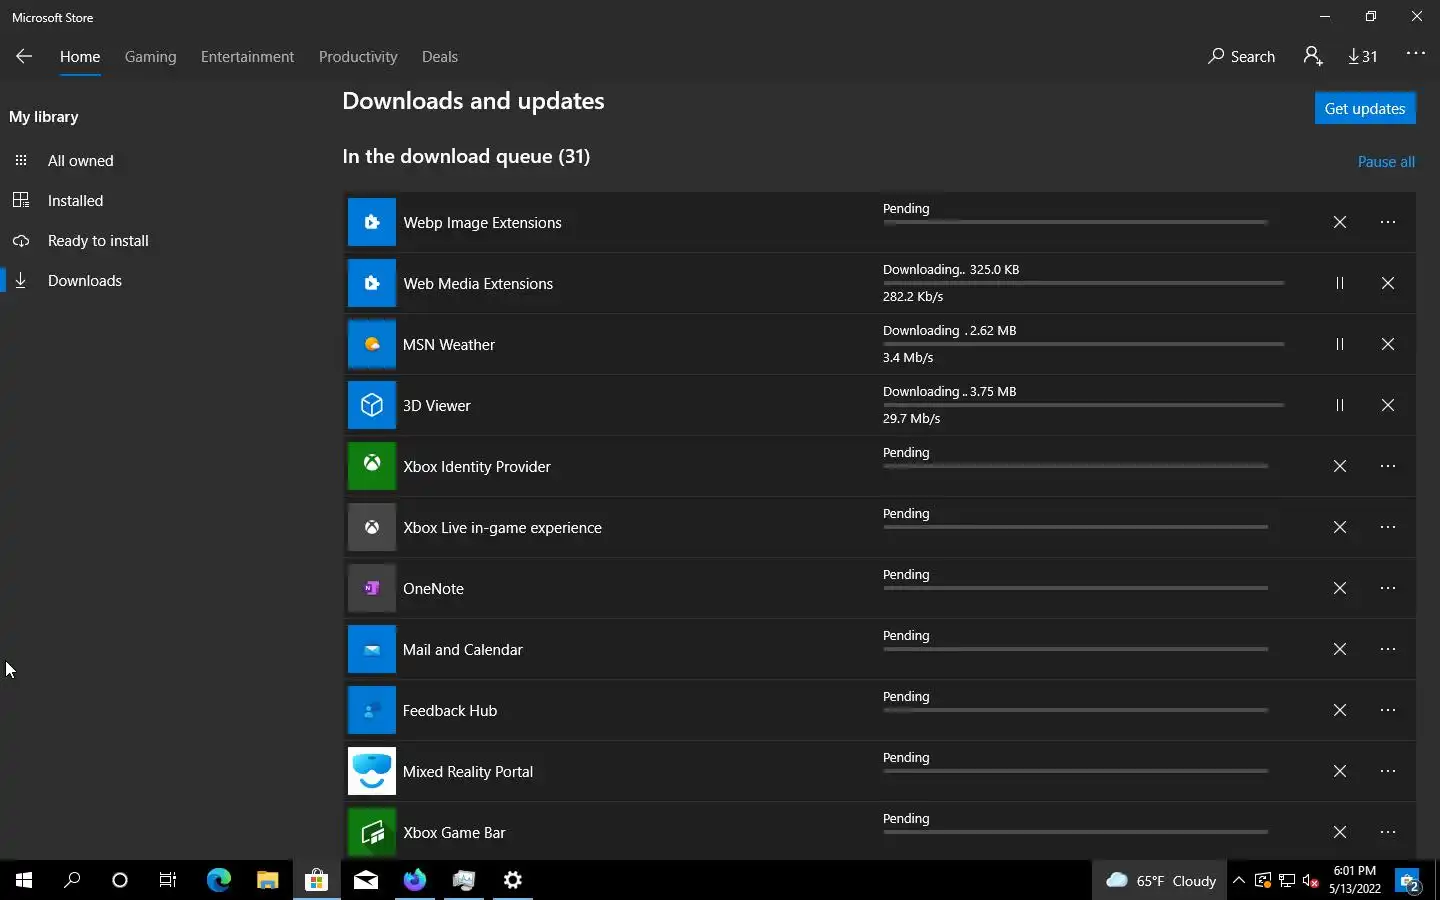Click the Mixed Reality Portal app icon
This screenshot has height=900, width=1440.
[x=372, y=771]
